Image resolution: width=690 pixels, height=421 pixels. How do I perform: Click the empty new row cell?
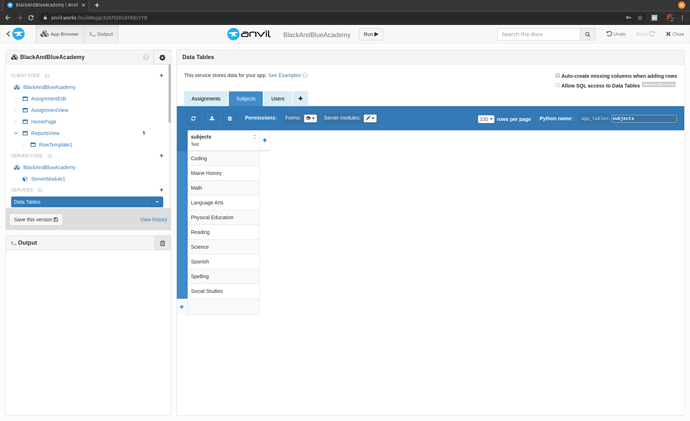click(224, 307)
